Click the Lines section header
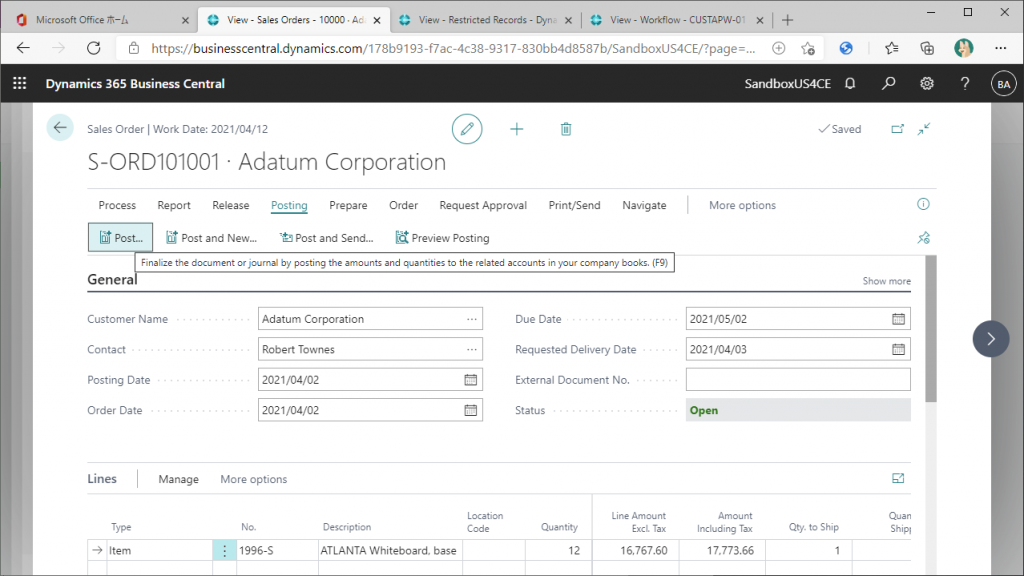Viewport: 1024px width, 576px height. [x=102, y=479]
